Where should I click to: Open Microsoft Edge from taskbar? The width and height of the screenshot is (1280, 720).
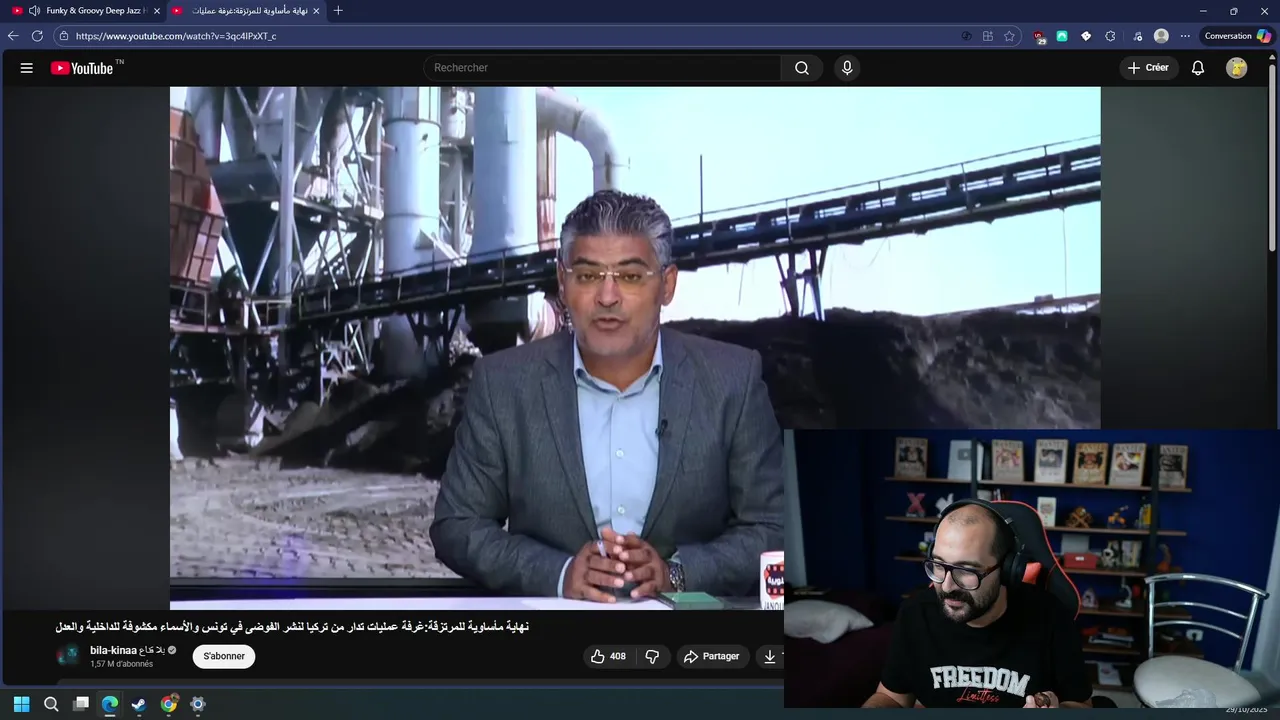[110, 704]
